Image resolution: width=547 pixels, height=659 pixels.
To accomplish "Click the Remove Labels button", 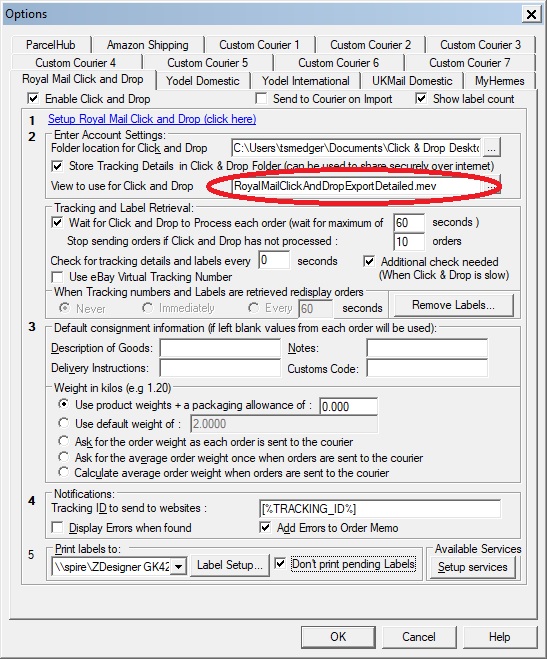I will tap(453, 305).
